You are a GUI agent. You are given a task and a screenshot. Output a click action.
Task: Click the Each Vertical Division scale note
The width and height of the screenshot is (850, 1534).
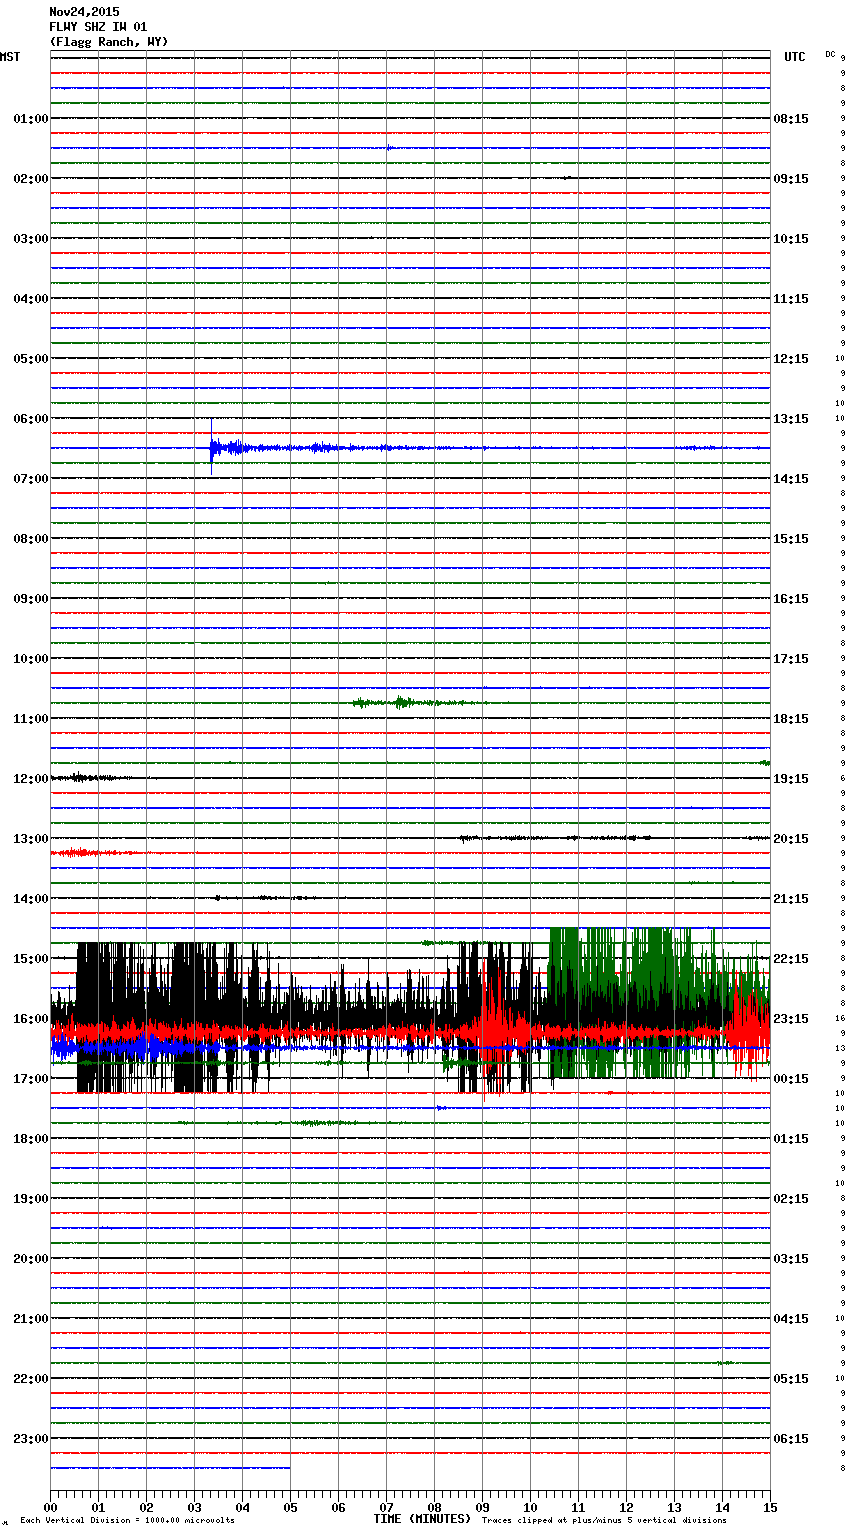tap(127, 1520)
